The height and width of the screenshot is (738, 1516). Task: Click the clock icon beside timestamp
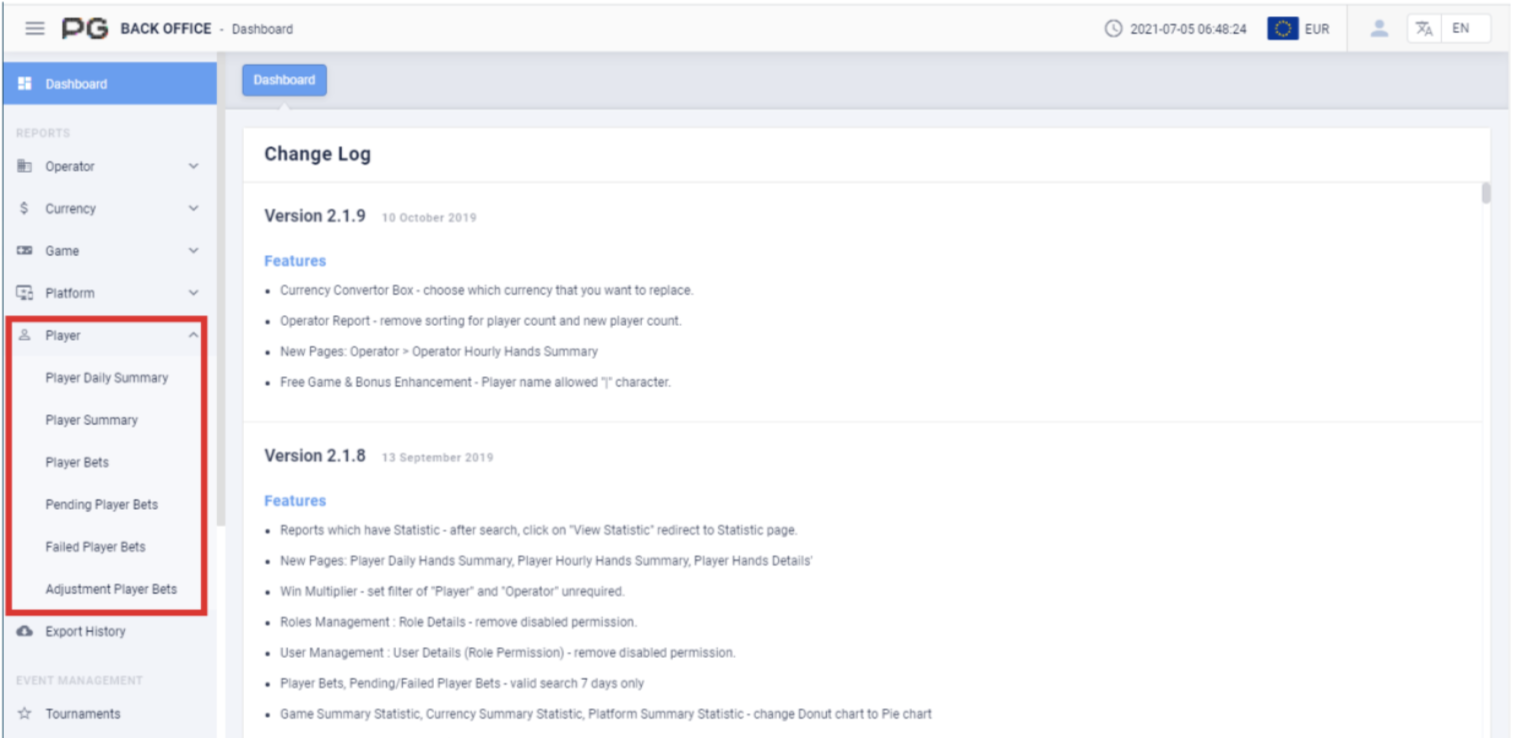click(1113, 29)
